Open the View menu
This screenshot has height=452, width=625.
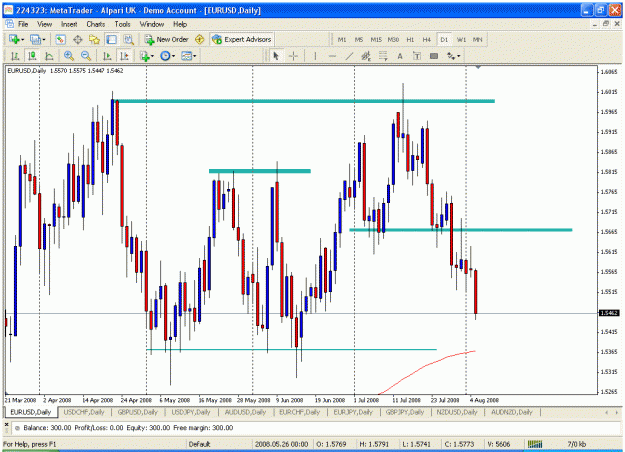[45, 24]
